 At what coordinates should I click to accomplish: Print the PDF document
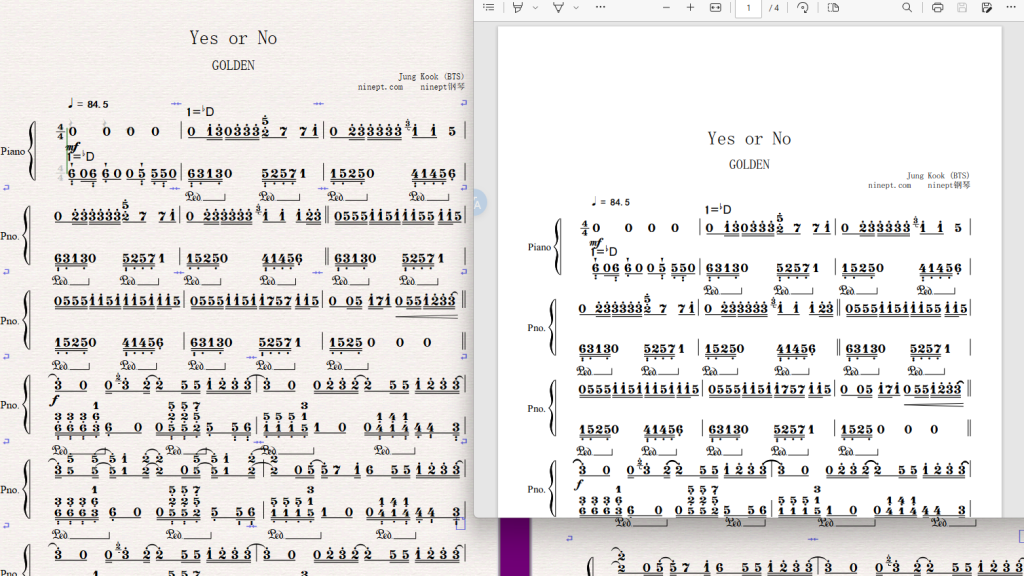[x=937, y=8]
